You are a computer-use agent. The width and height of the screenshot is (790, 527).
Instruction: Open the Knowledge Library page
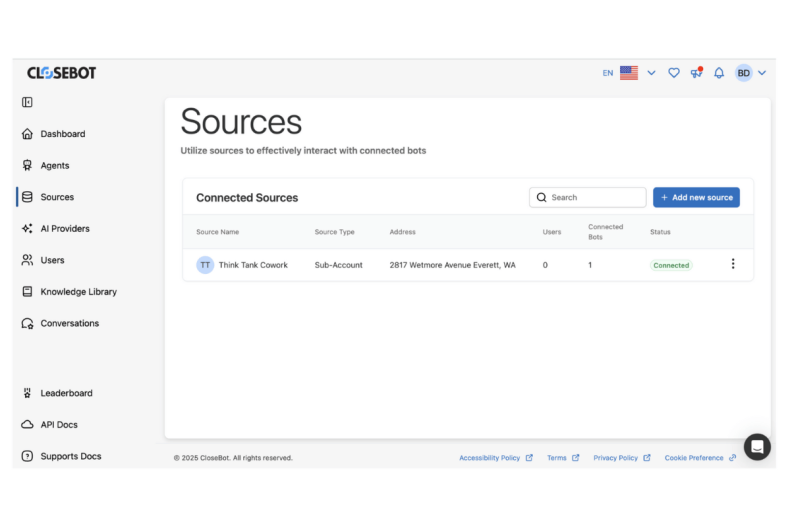(78, 292)
